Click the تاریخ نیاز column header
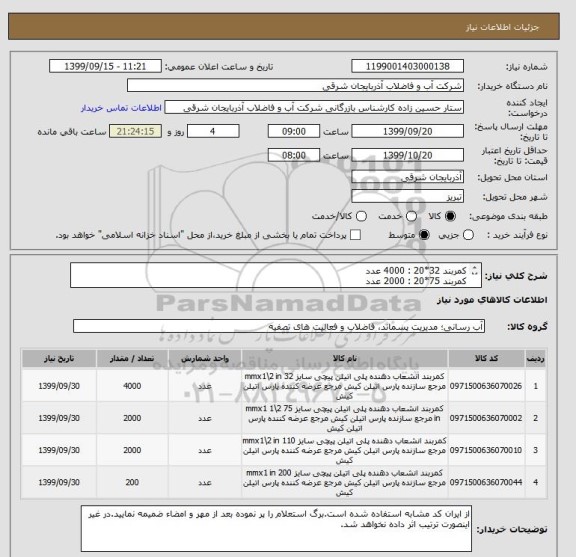 click(x=59, y=358)
